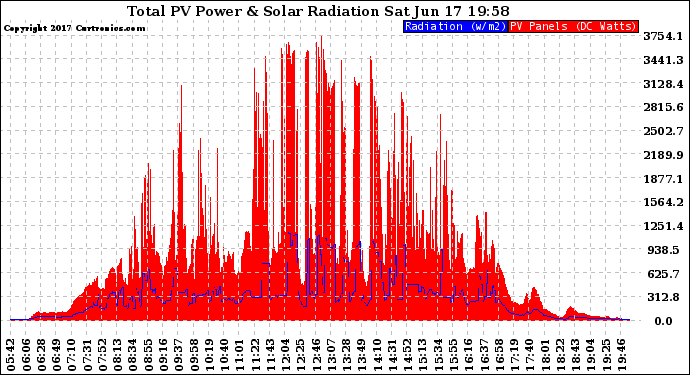Screen dimensions: 690x375
Task: Click the x-axis time label 08:34
Action: click(x=133, y=355)
